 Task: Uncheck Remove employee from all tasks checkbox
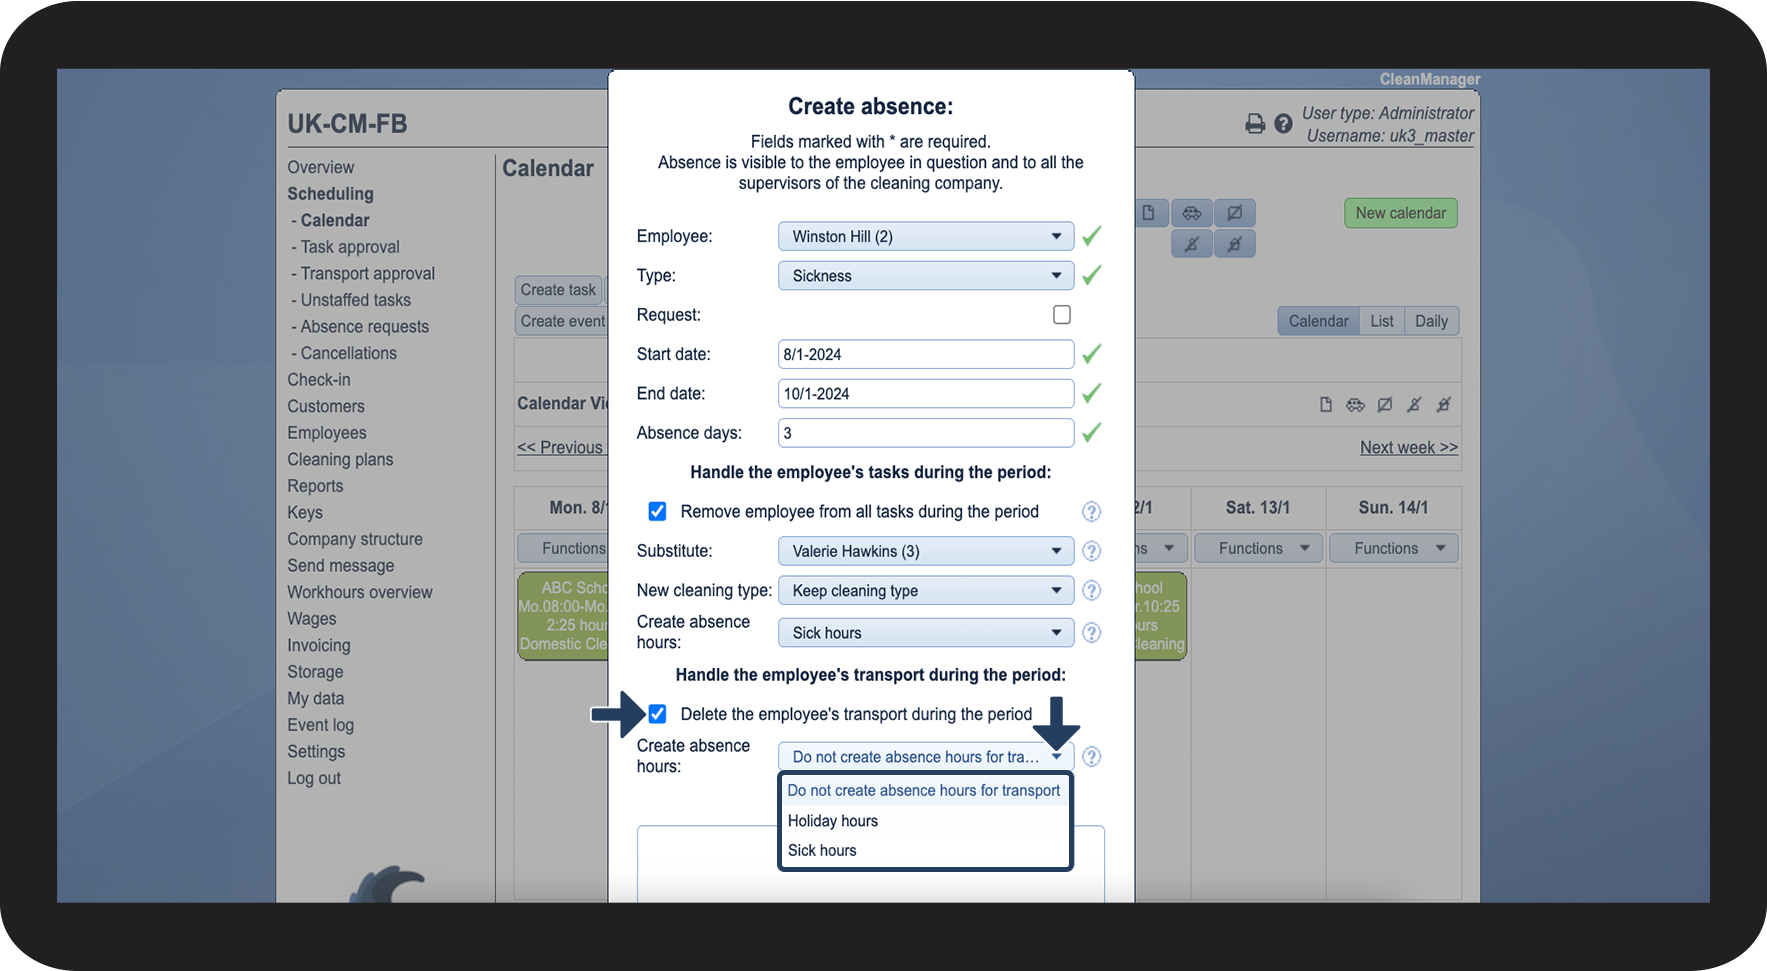pos(657,512)
